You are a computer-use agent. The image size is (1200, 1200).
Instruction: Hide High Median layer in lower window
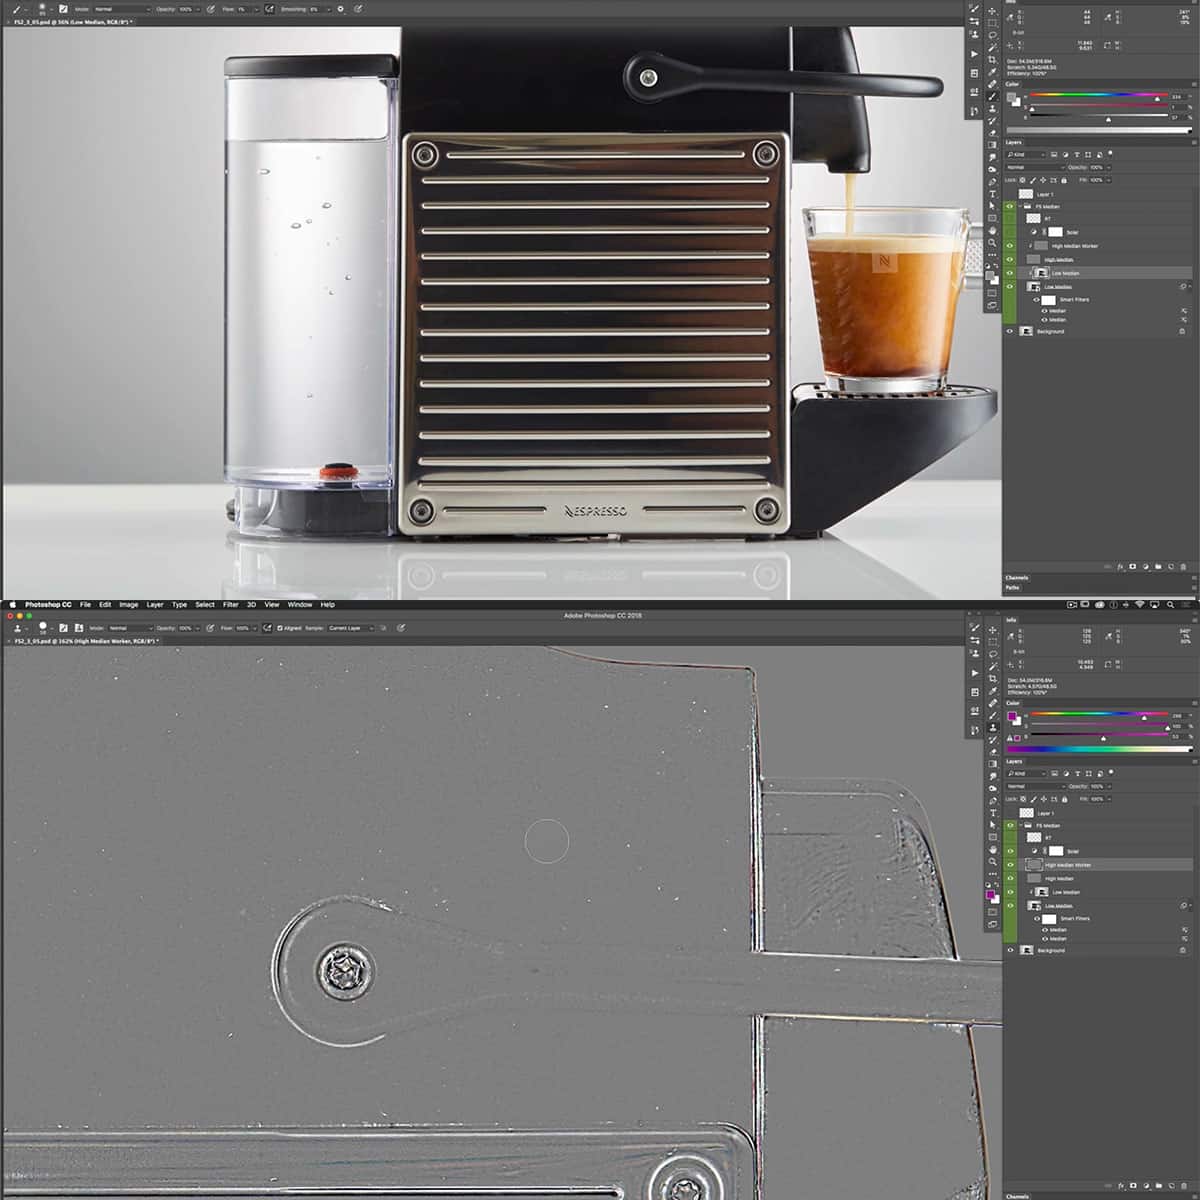pos(1010,878)
